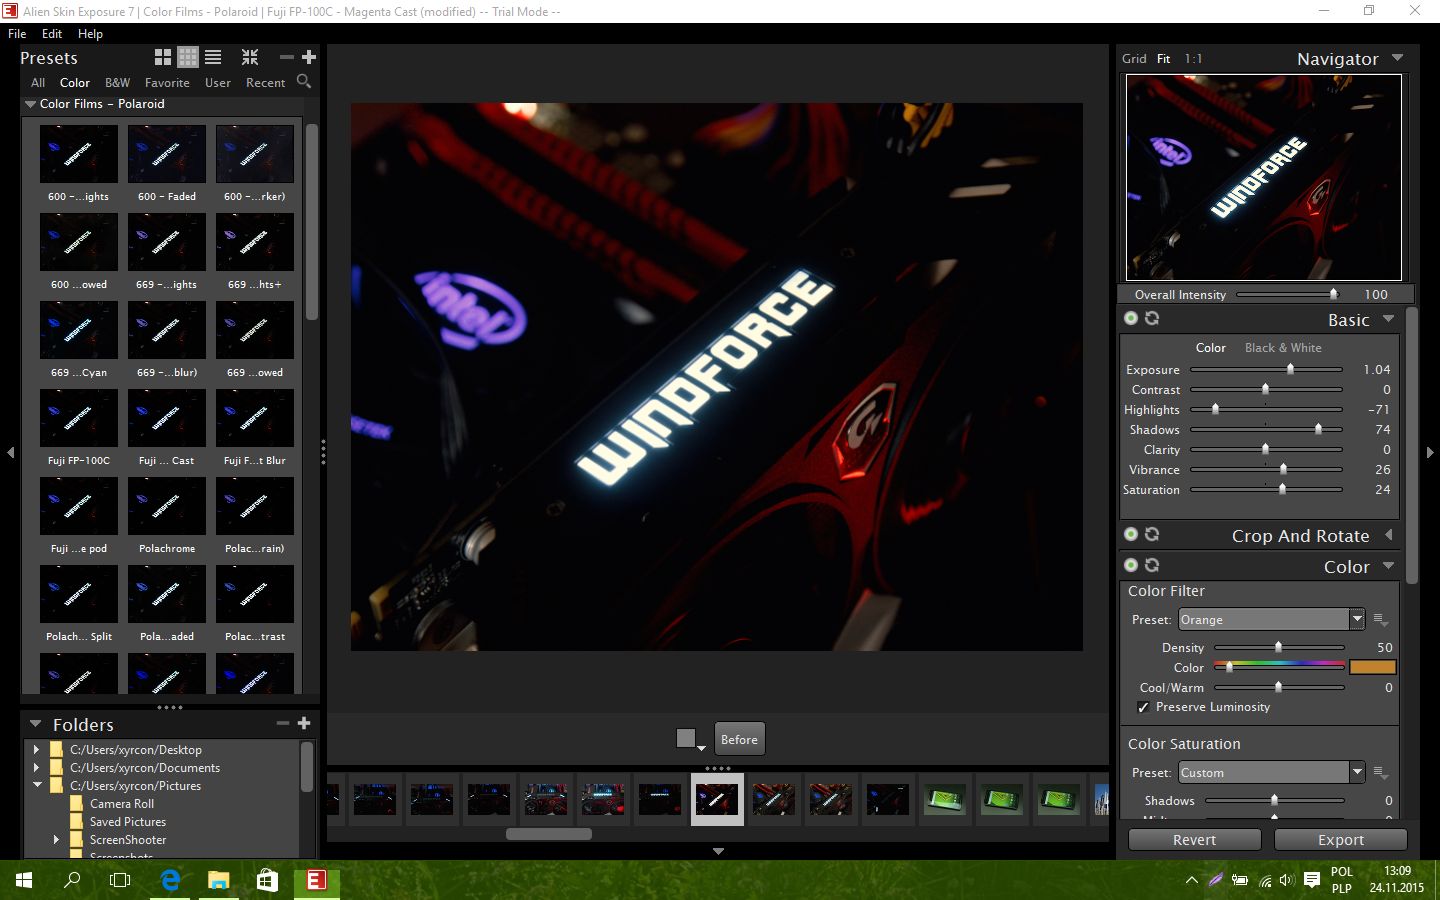Open File Explorer from taskbar
This screenshot has height=900, width=1440.
(218, 880)
